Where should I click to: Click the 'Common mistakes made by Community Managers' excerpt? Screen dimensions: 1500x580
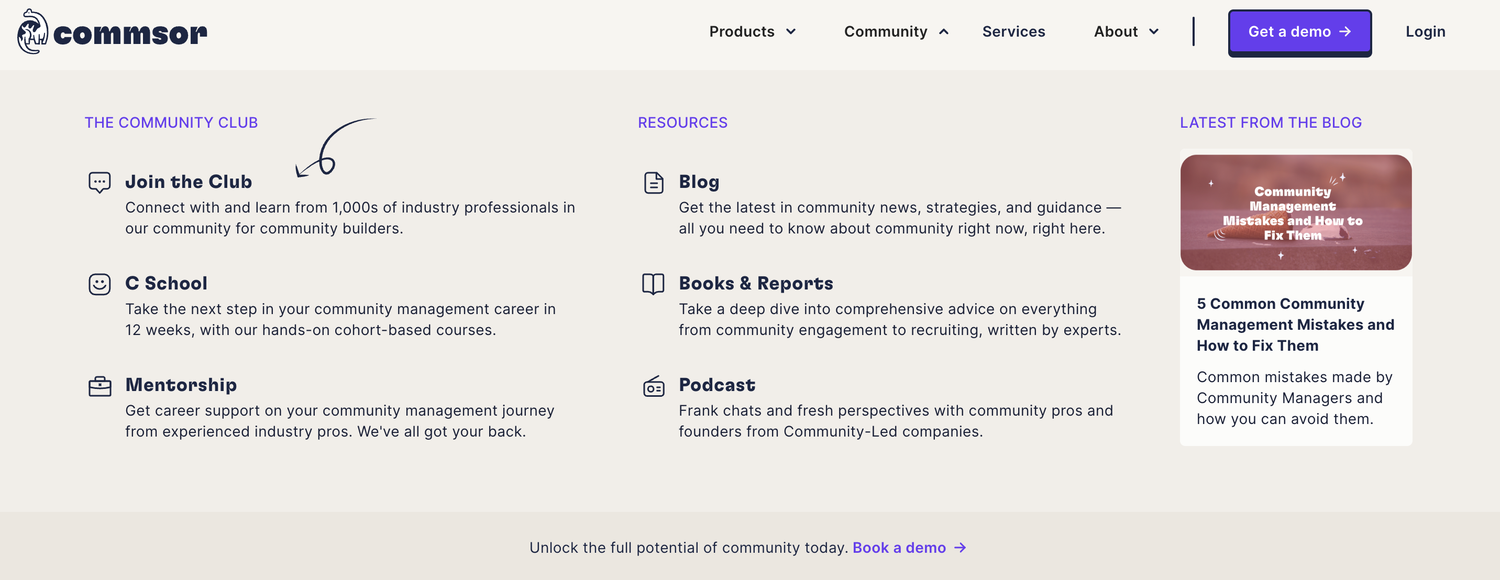(x=1295, y=398)
